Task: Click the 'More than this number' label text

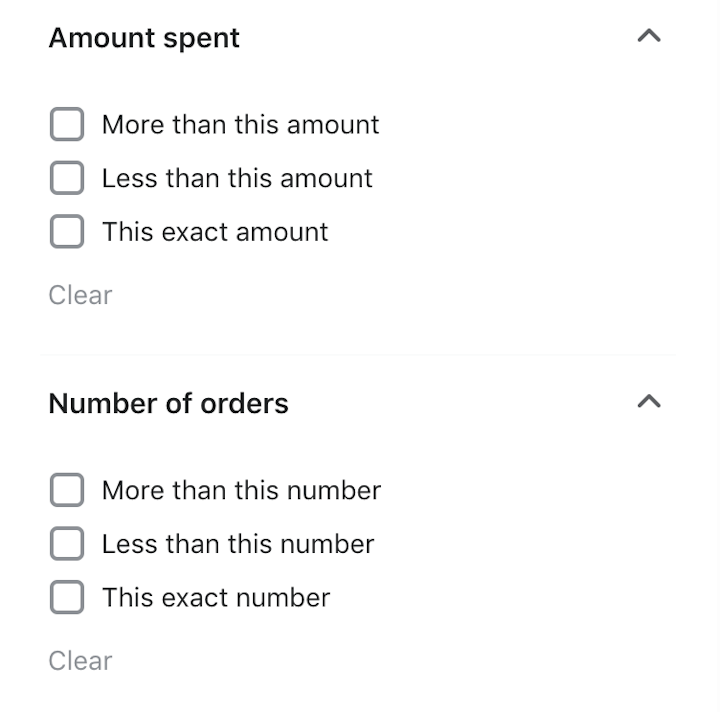Action: 242,490
